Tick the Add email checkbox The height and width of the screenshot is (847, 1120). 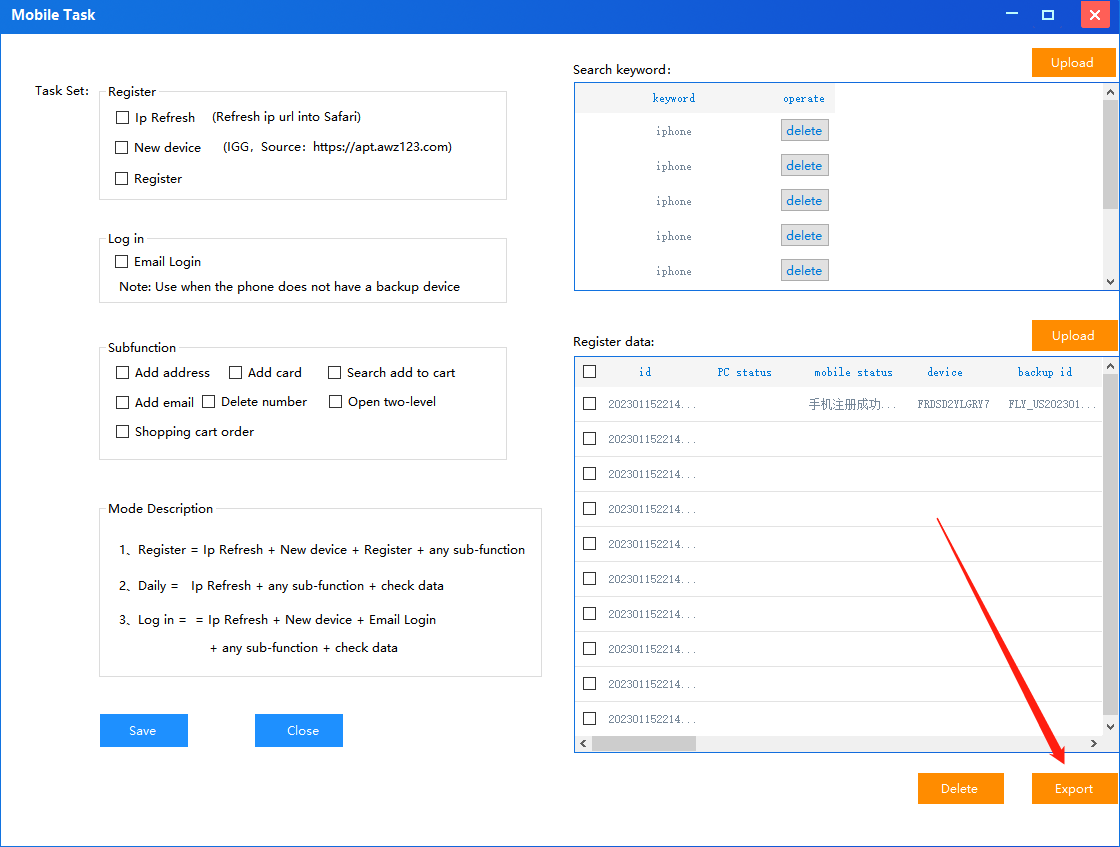(122, 402)
